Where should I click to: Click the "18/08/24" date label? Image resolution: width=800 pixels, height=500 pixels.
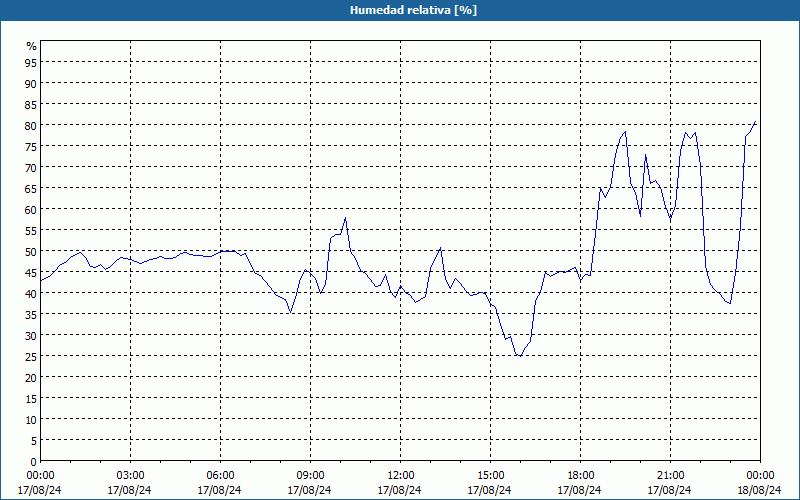pos(759,490)
